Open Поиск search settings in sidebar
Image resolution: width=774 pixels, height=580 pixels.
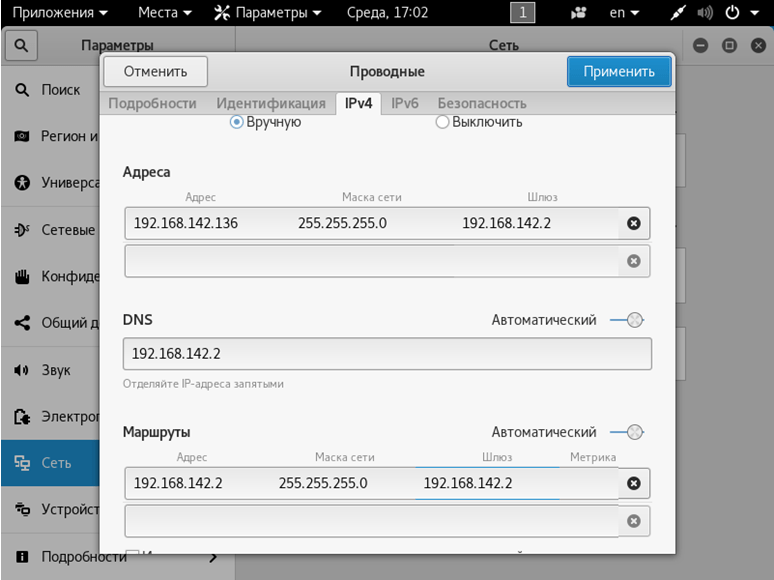[x=50, y=90]
